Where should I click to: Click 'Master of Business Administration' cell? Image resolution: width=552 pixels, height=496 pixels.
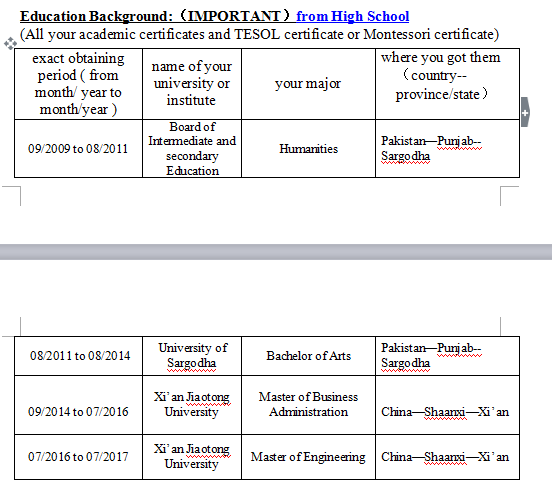point(308,405)
